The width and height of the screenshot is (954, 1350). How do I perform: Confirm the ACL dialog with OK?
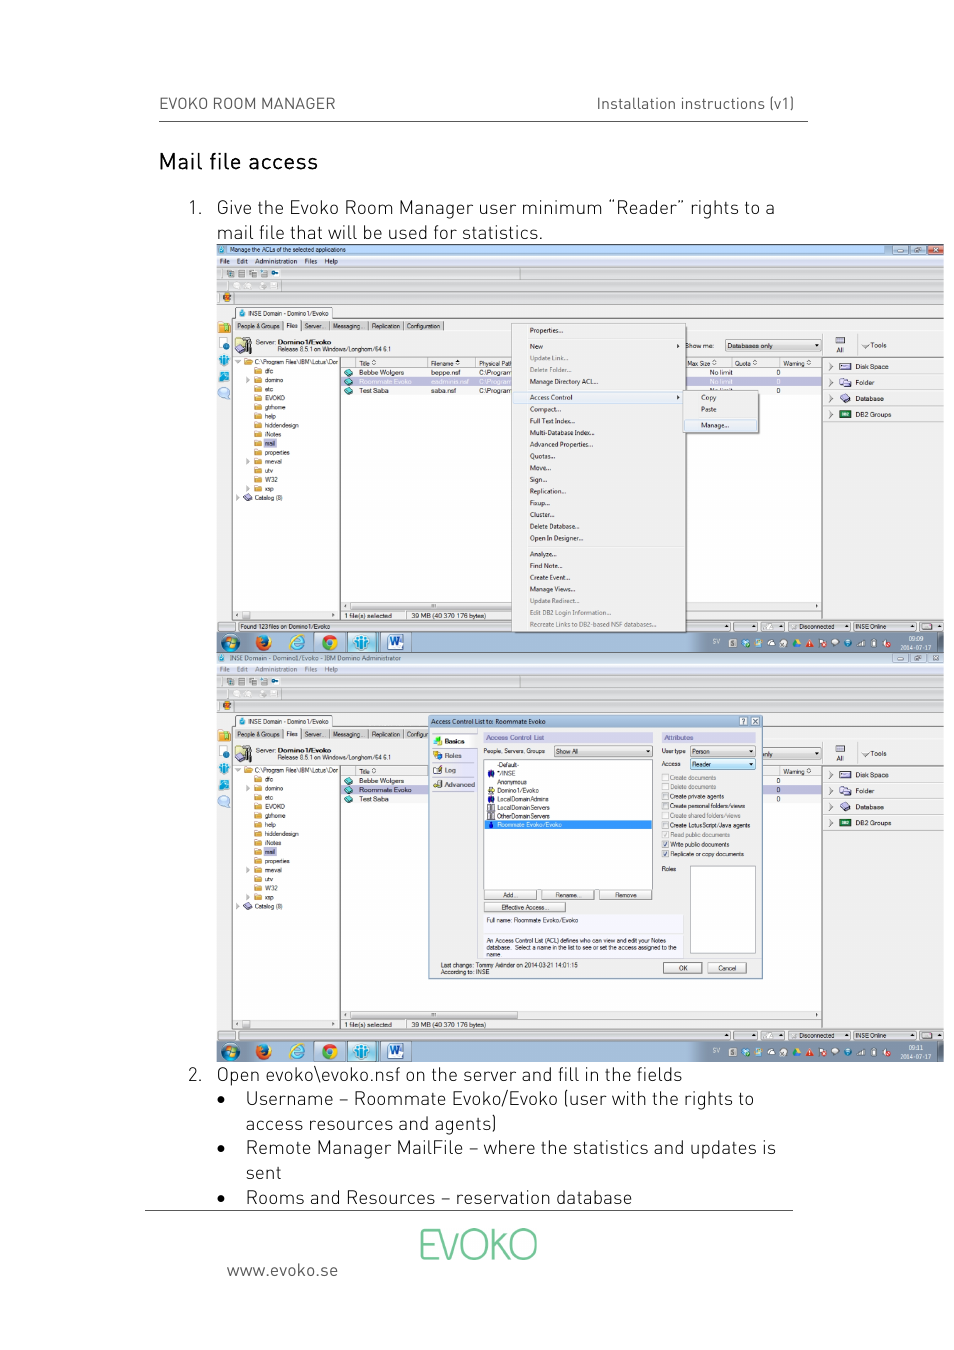click(683, 968)
